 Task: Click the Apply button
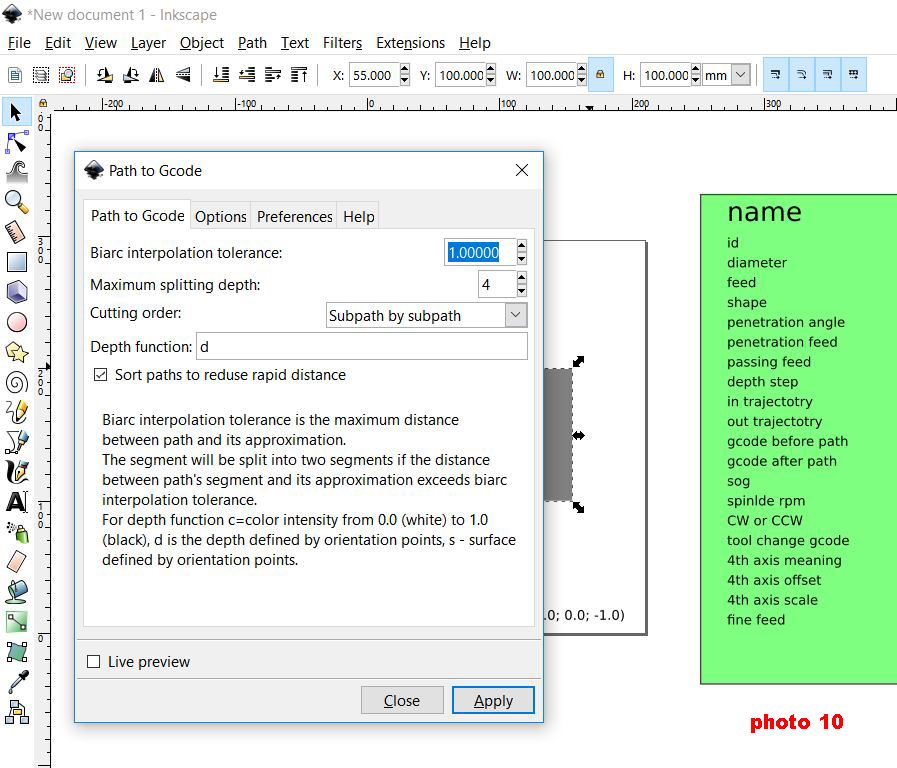tap(493, 701)
